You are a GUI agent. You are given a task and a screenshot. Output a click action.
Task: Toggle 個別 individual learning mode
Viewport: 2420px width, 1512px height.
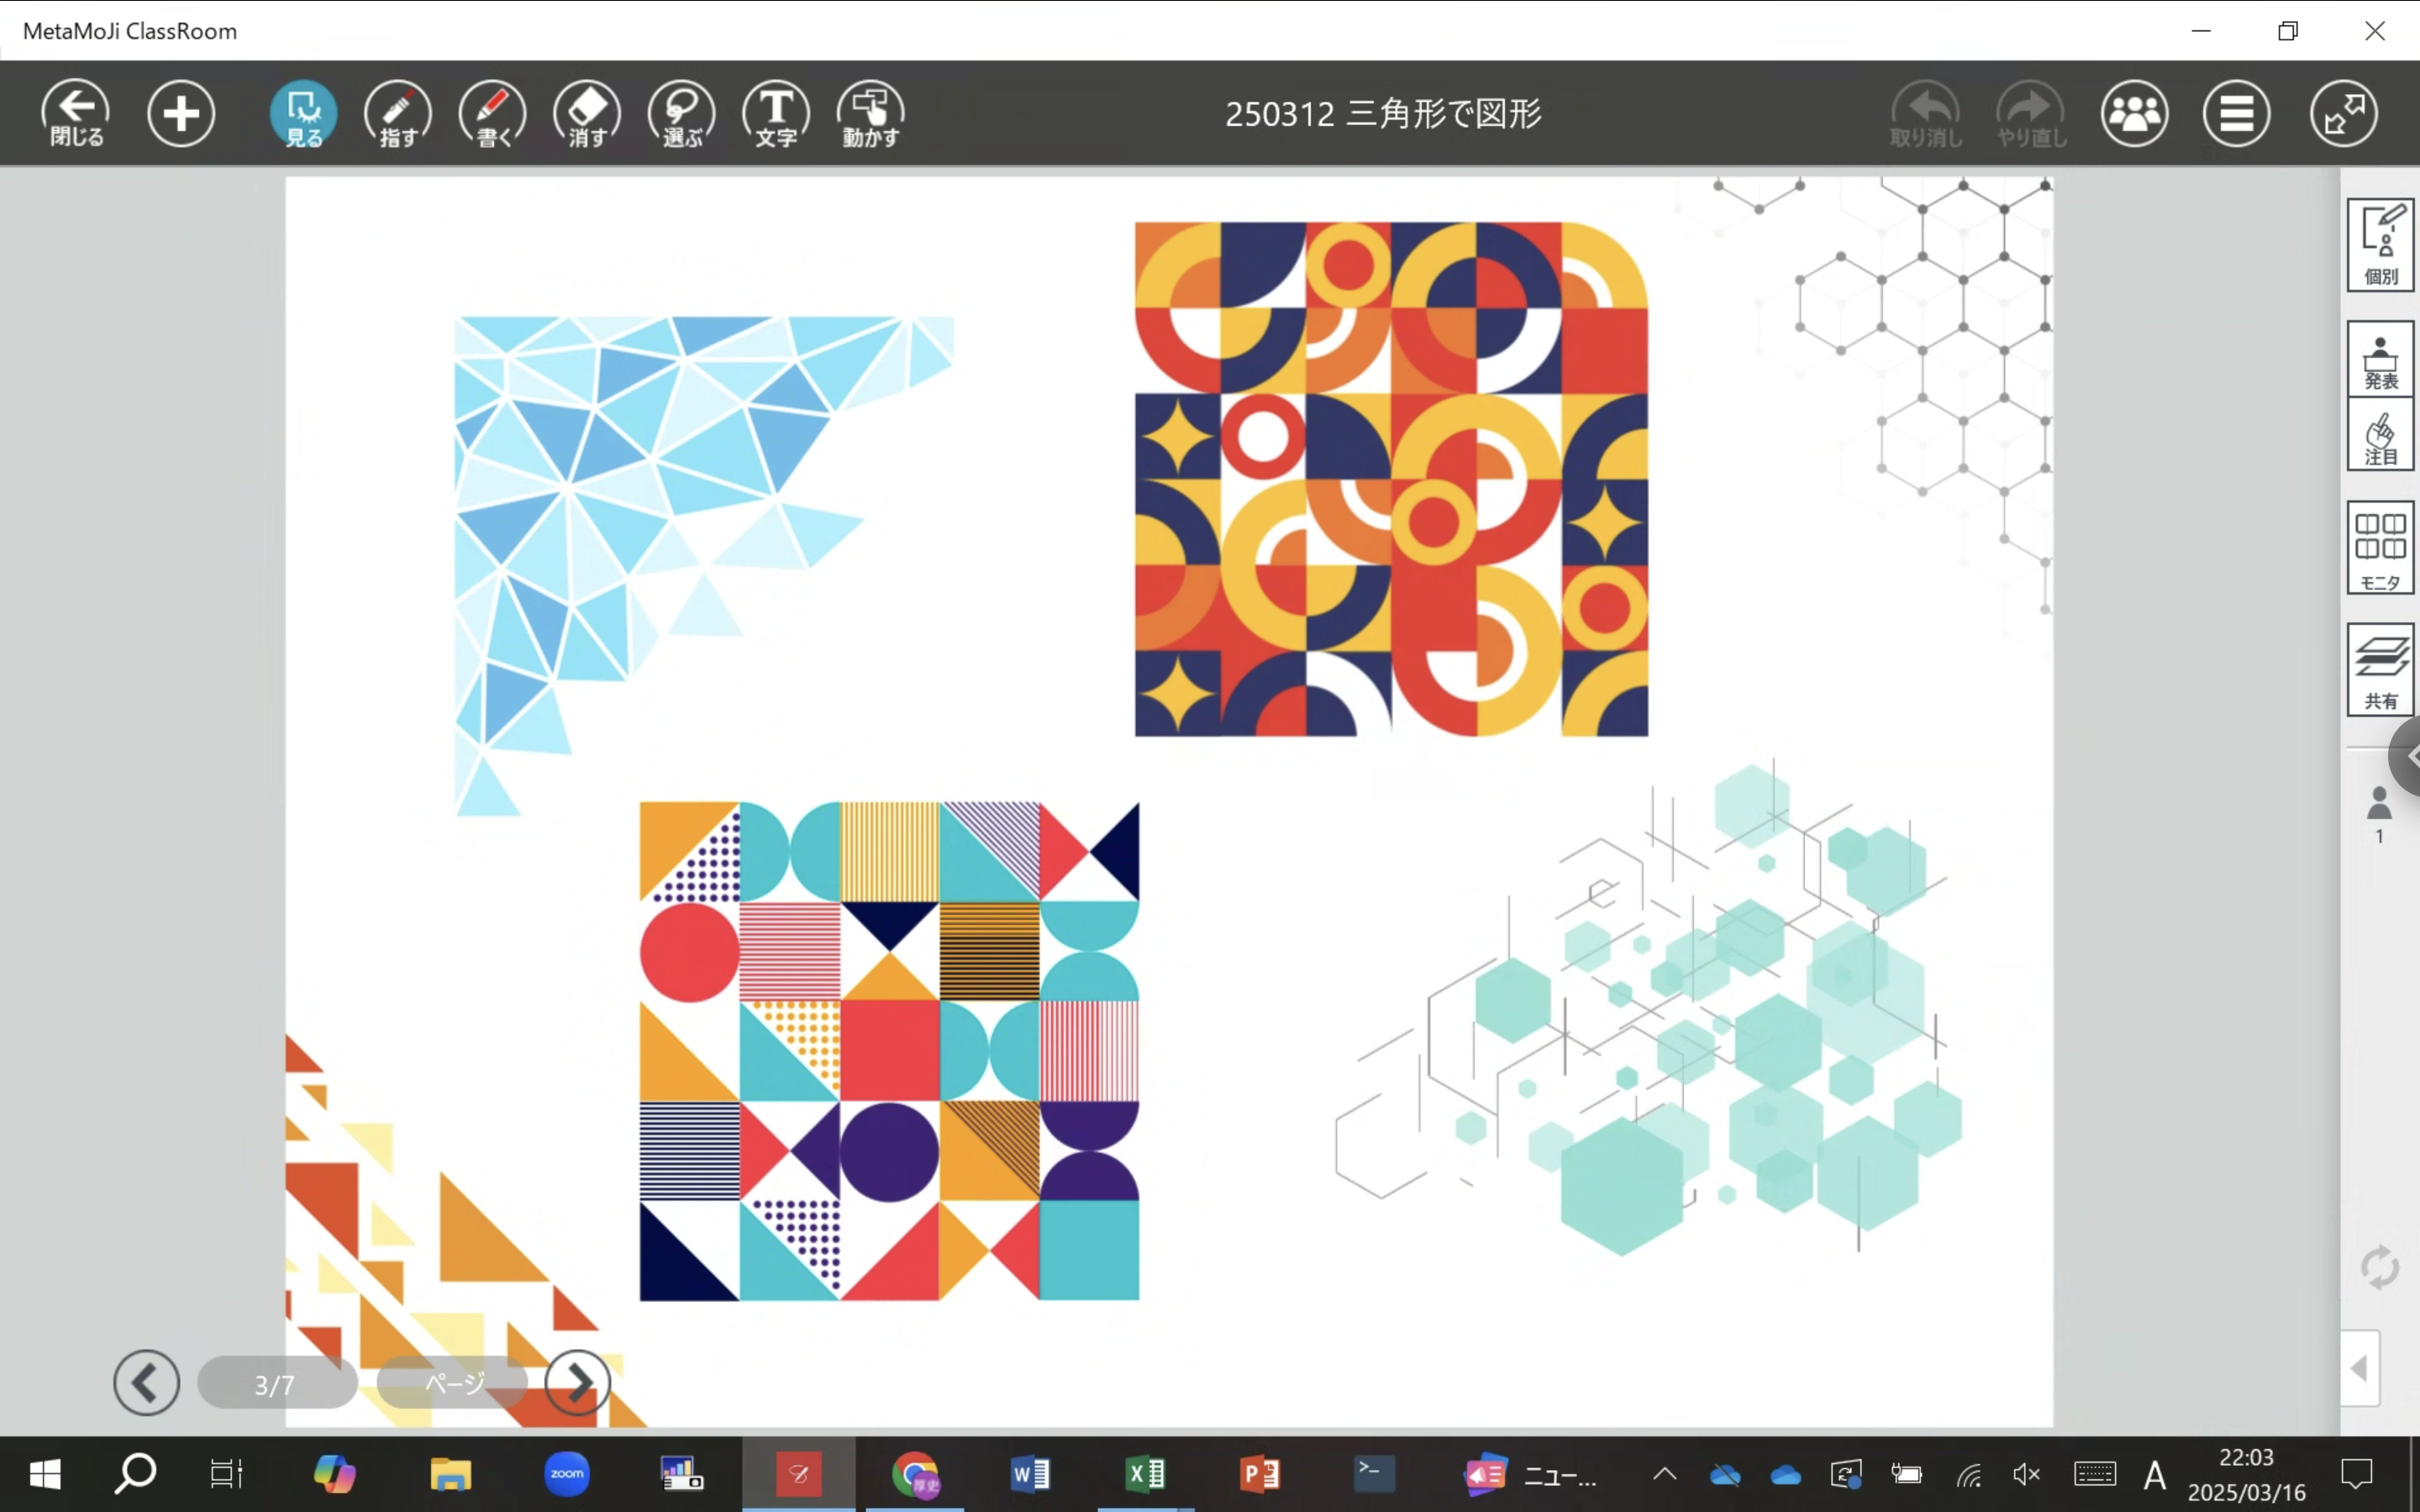(x=2380, y=245)
